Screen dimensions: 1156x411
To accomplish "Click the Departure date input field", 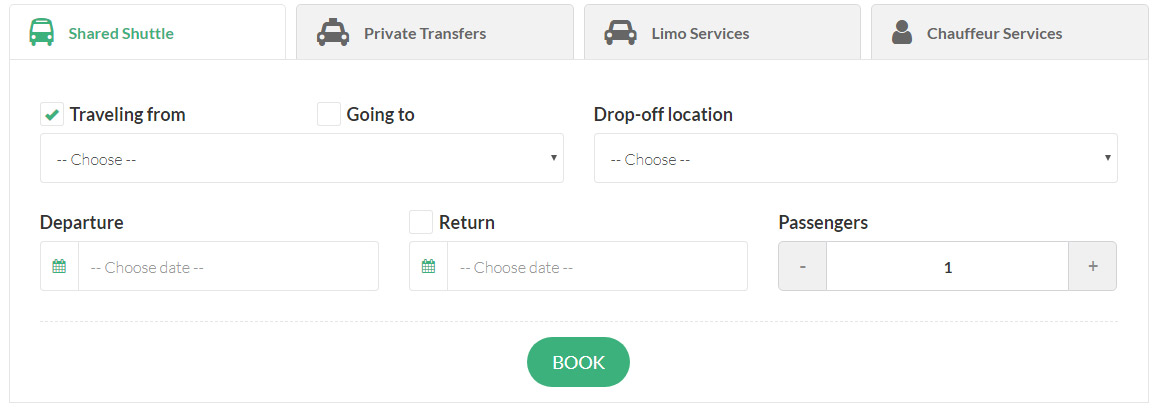I will (x=229, y=266).
